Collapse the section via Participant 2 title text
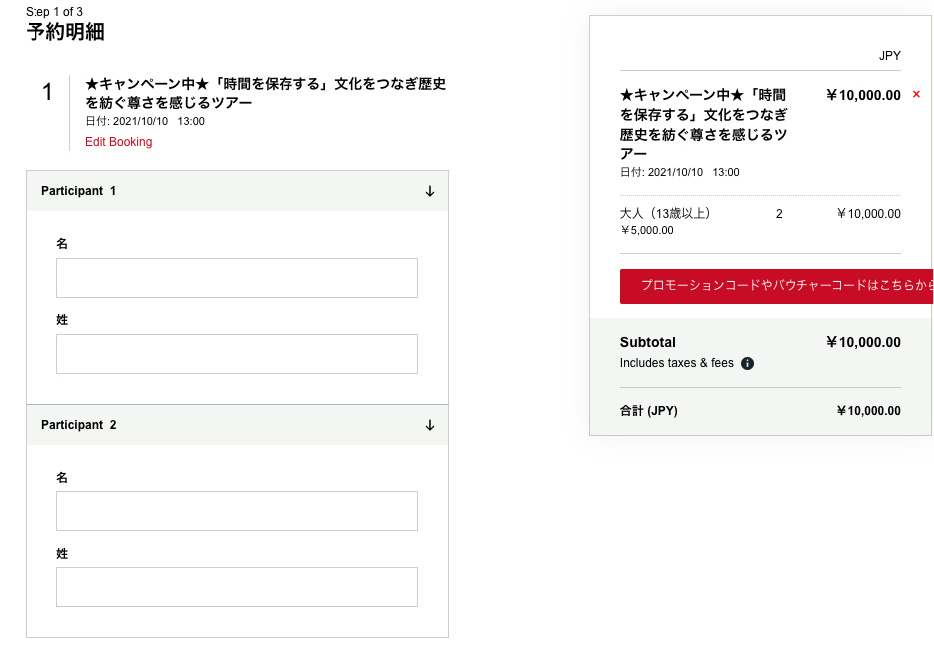The image size is (934, 646). coord(79,425)
